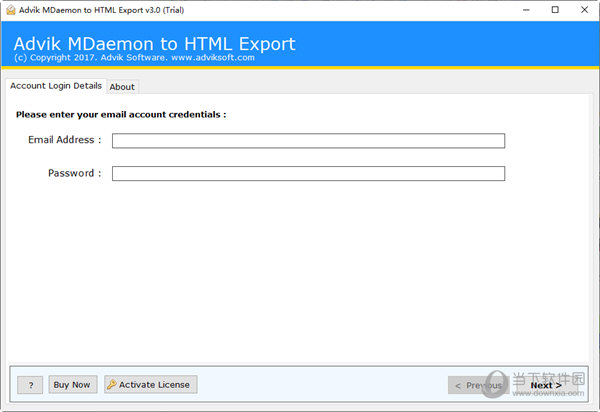Go forward with the Next button
600x412 pixels.
546,385
